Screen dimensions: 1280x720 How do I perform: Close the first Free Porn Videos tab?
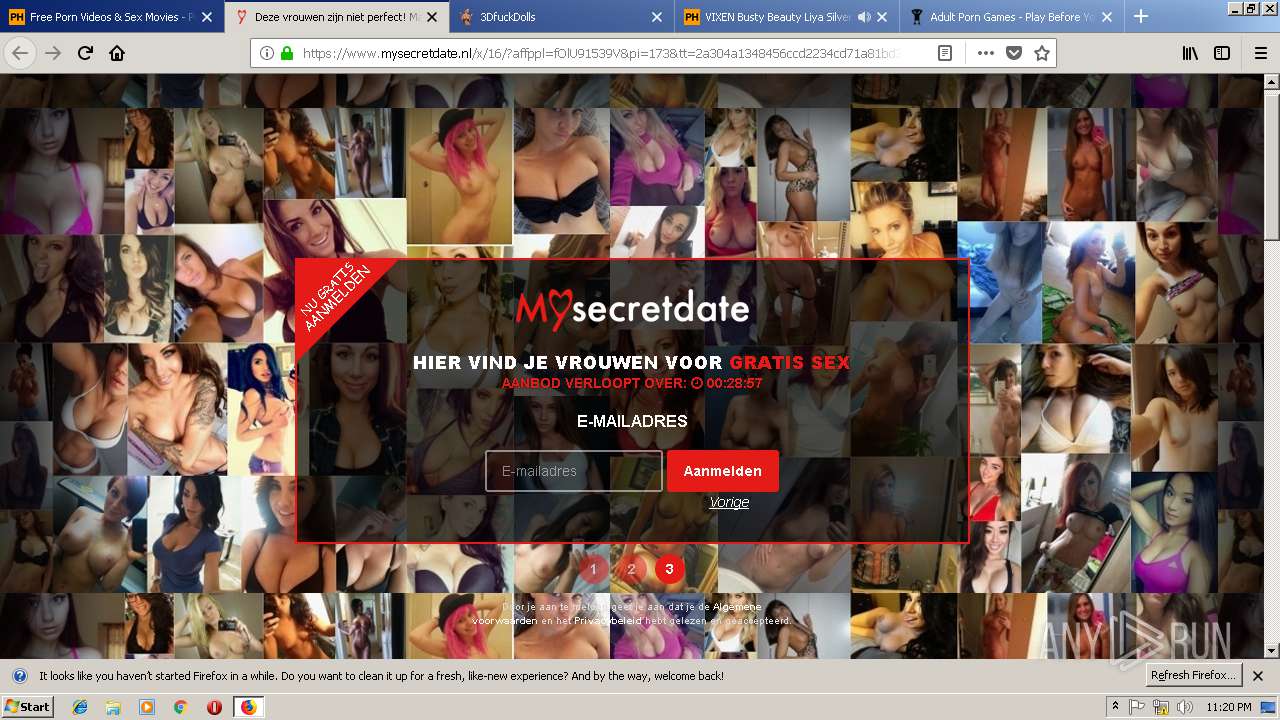tap(206, 17)
